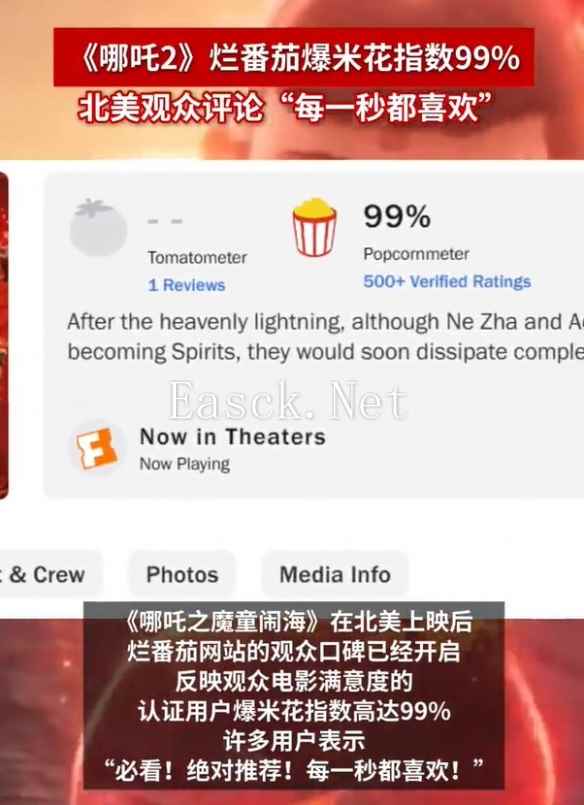Click the synopsis text beginning 'After the heavenly lightning'

(325, 337)
